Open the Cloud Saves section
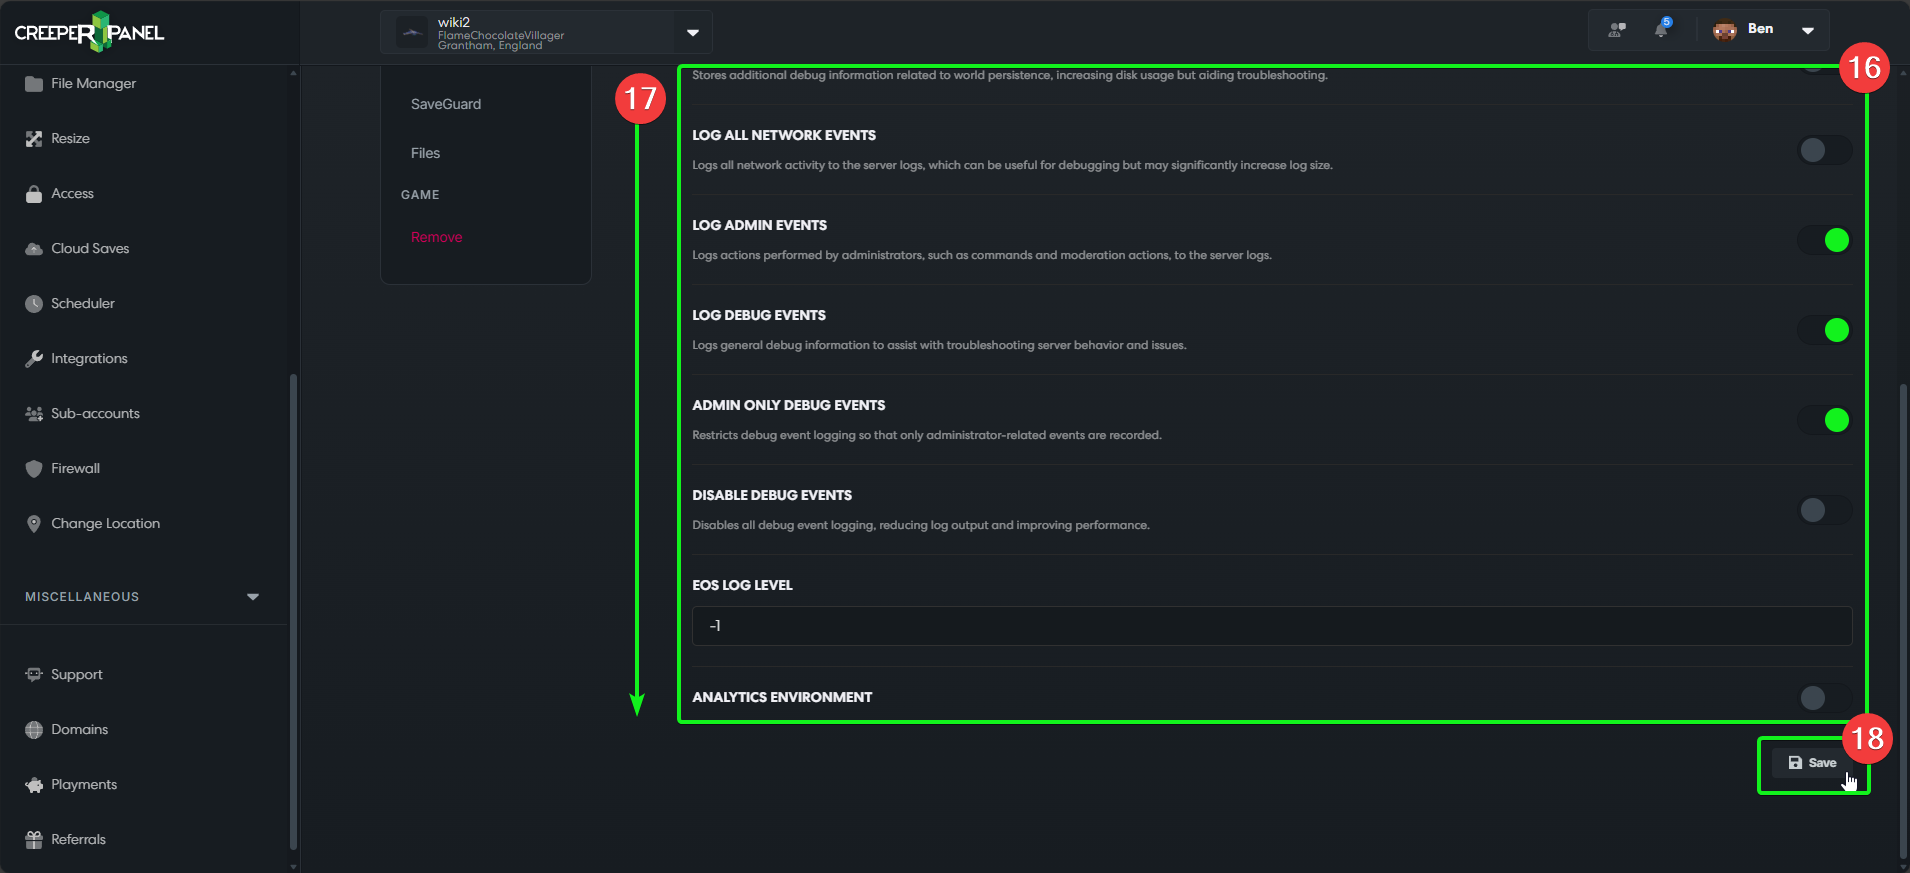 tap(90, 248)
